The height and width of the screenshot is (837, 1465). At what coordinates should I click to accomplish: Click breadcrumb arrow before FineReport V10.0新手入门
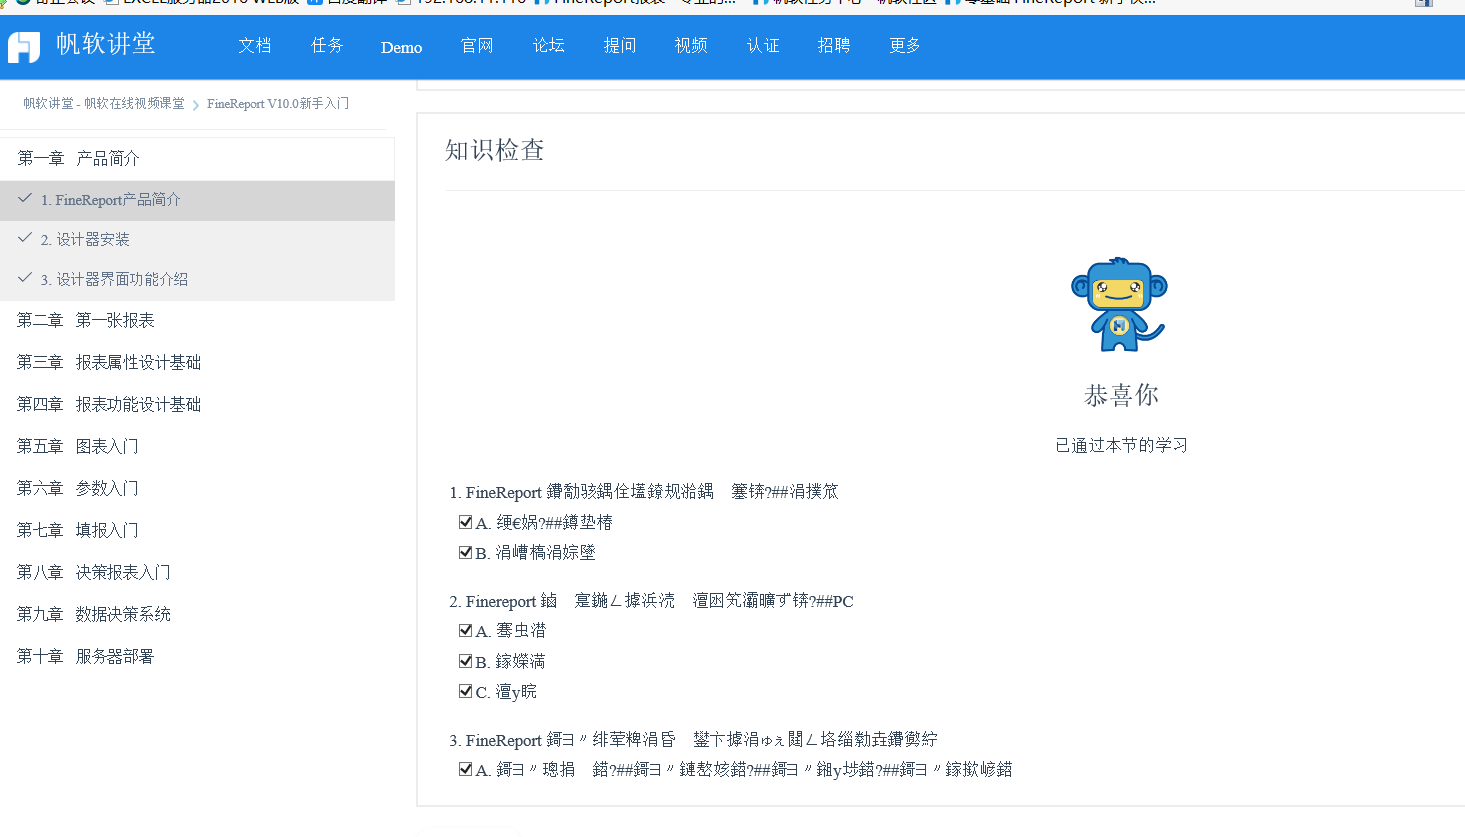click(196, 104)
